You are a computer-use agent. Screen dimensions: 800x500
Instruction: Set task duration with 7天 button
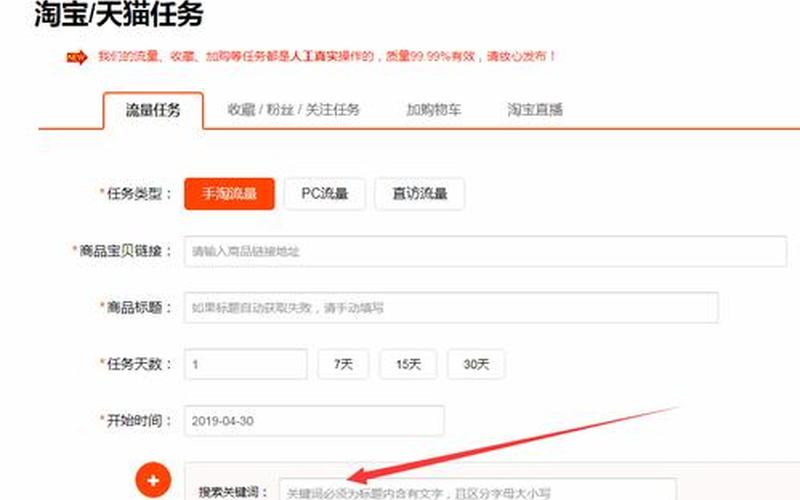pos(343,364)
